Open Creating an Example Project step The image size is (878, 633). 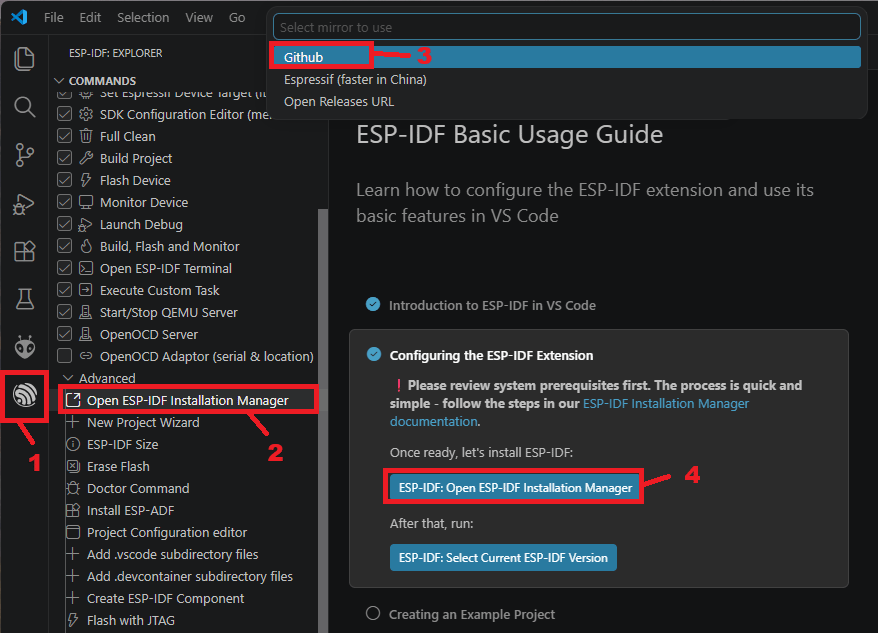pyautogui.click(x=471, y=615)
